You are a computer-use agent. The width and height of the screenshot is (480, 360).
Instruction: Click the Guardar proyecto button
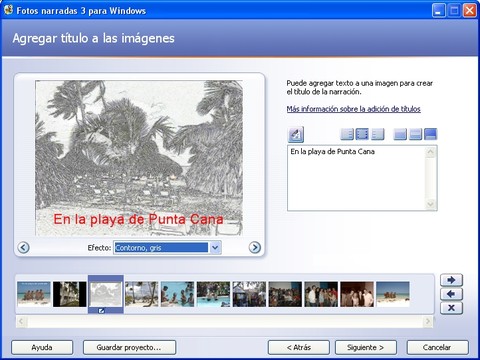129,347
